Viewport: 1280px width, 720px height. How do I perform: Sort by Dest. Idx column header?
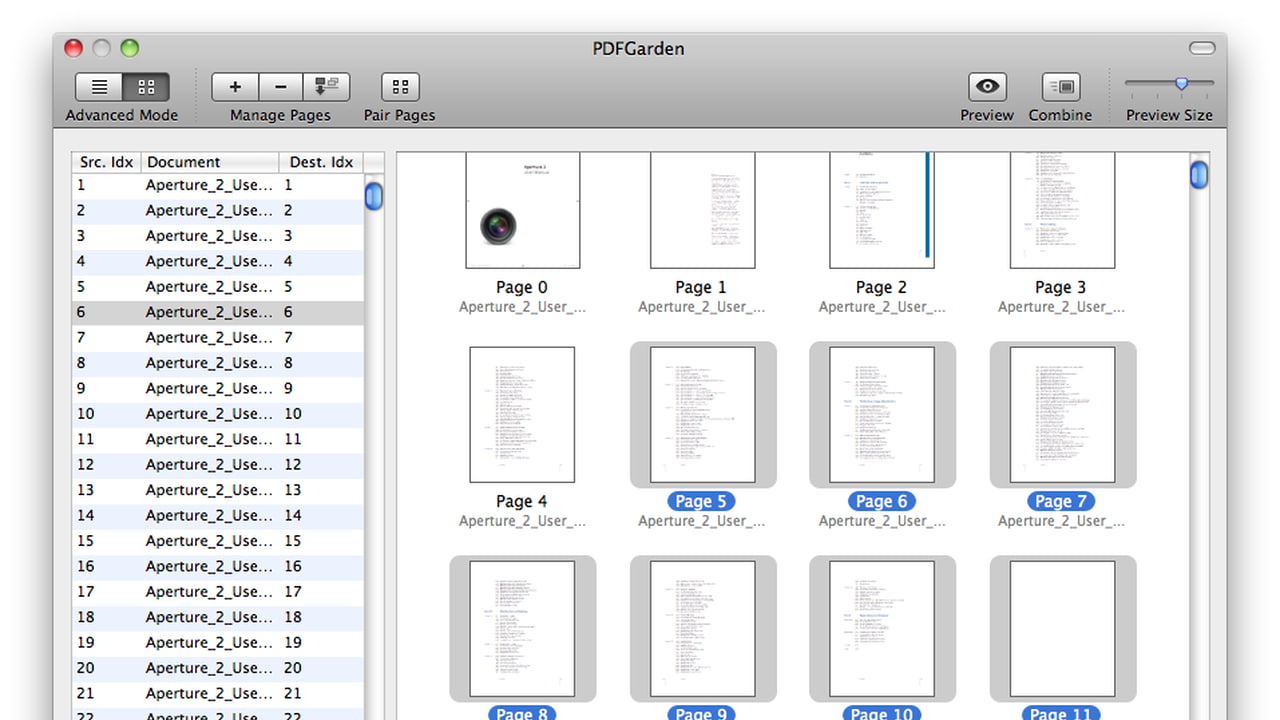pos(321,162)
